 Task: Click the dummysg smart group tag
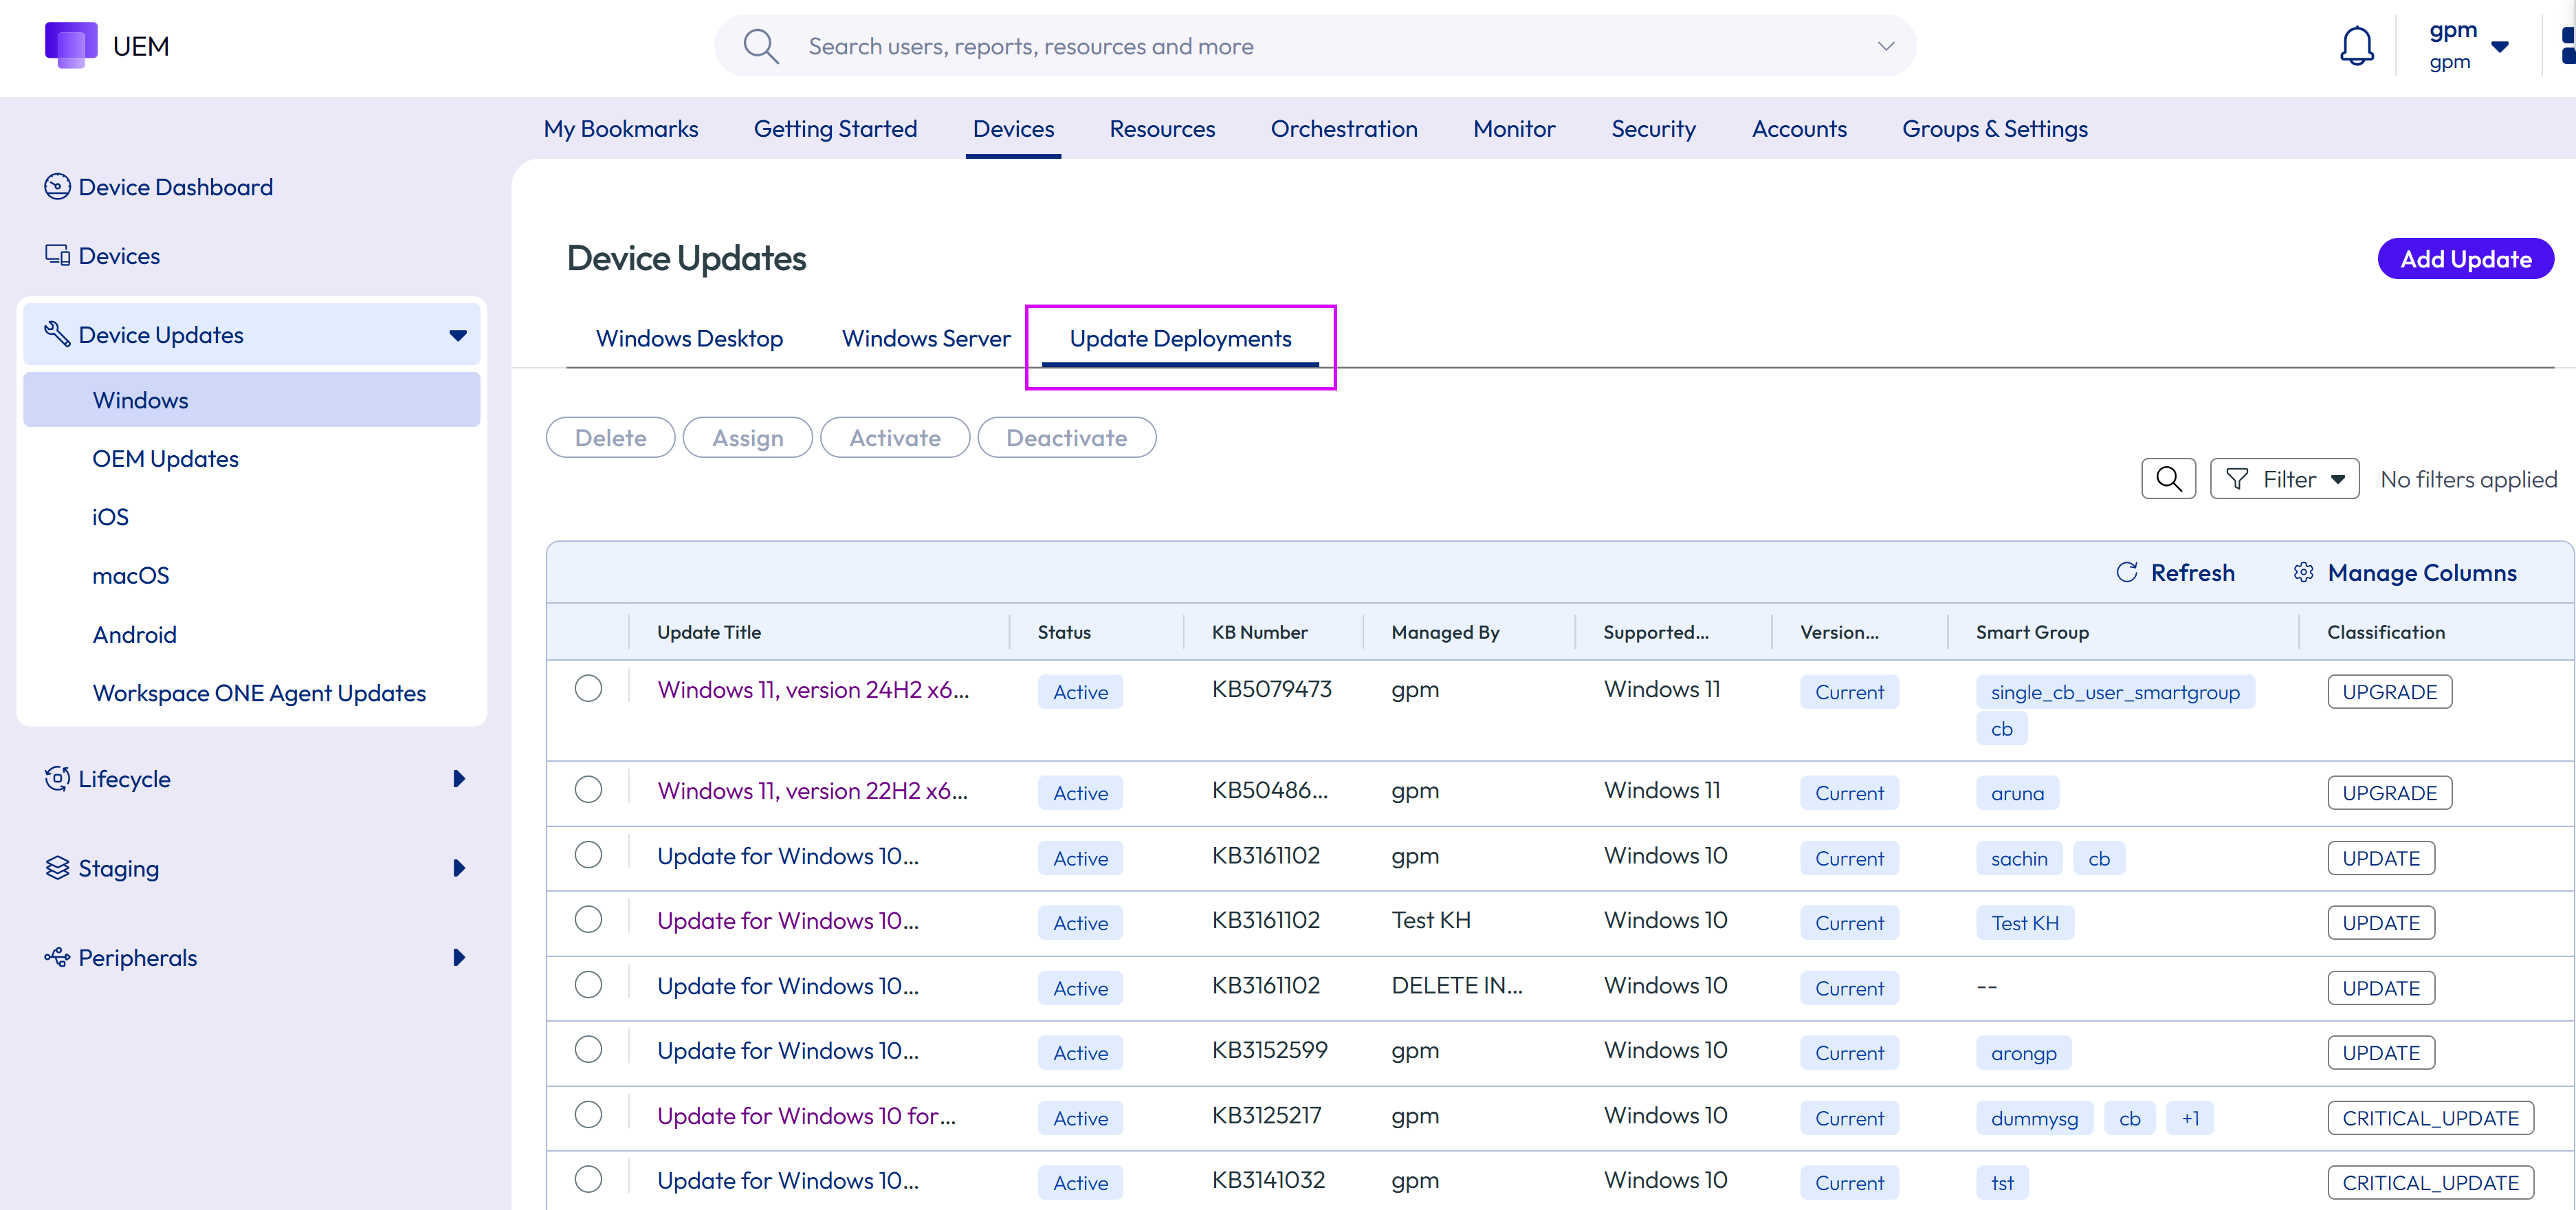2034,1118
